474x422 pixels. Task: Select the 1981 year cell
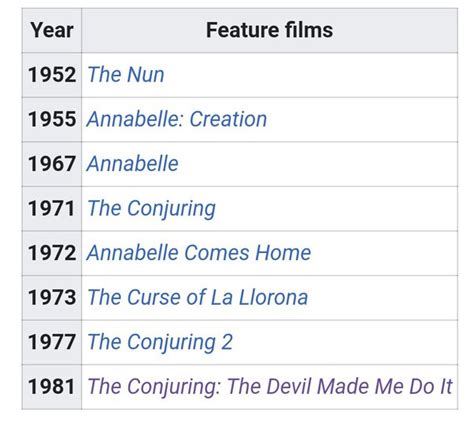click(52, 387)
